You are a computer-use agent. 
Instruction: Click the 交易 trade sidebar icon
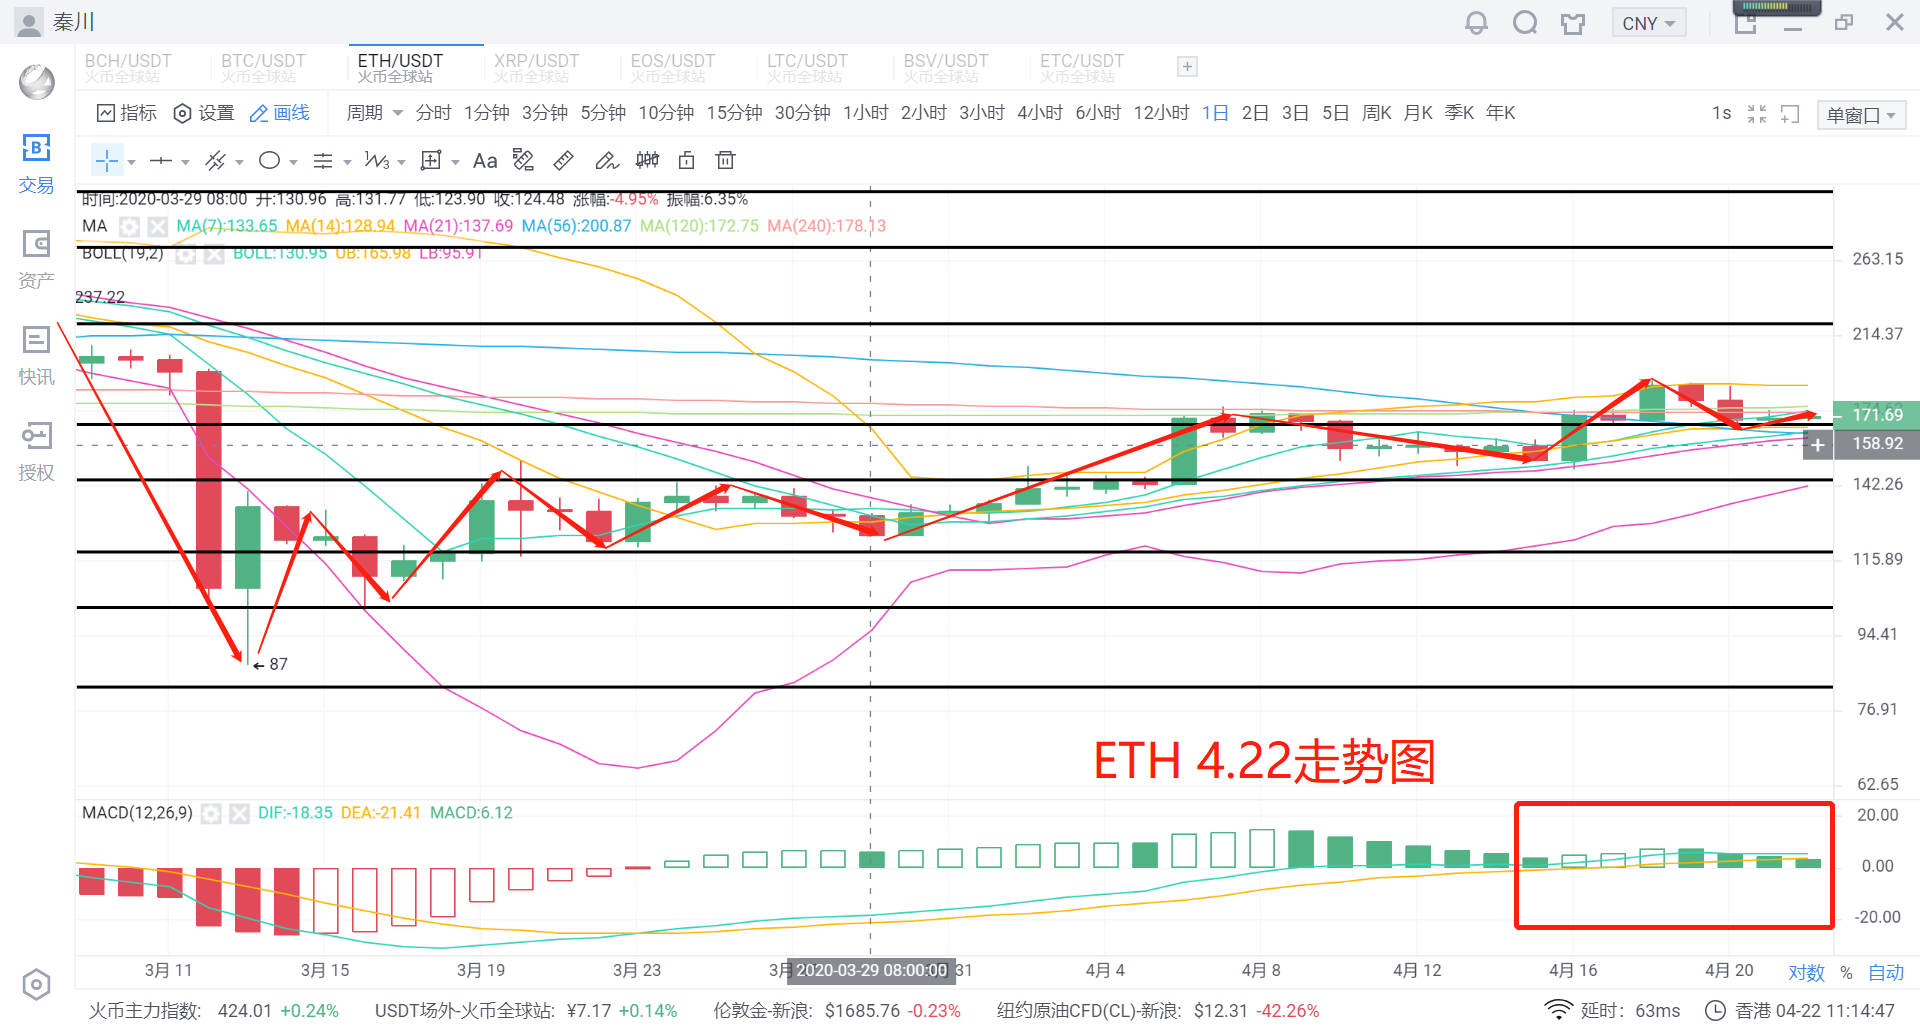tap(36, 164)
